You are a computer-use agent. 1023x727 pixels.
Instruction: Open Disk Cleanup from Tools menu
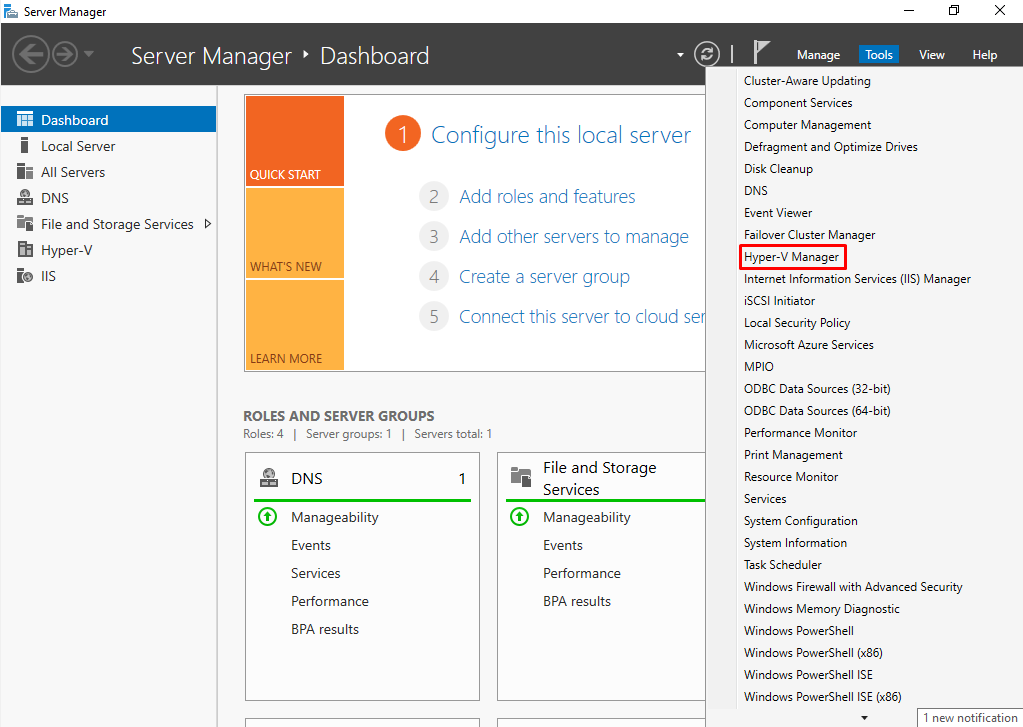click(778, 169)
